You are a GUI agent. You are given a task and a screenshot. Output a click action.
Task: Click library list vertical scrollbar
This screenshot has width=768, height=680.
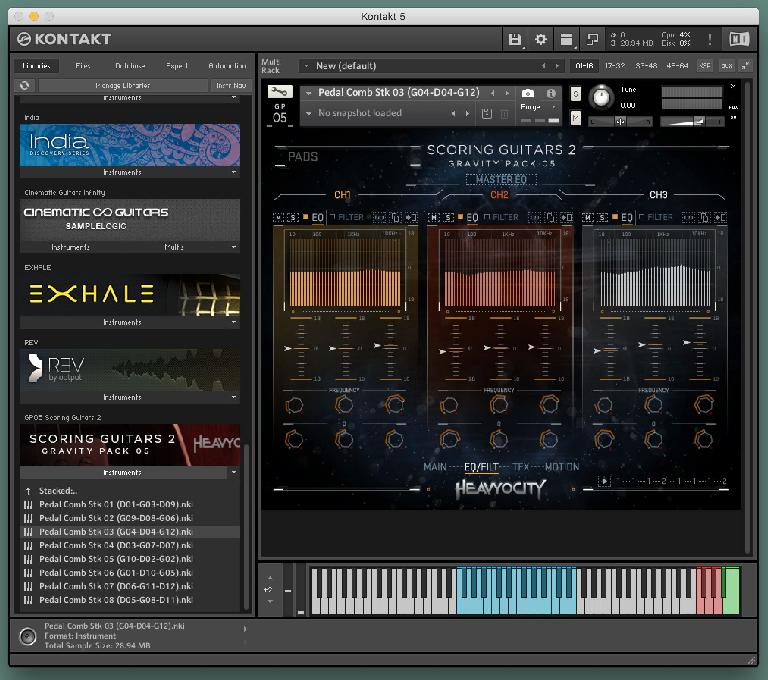[x=246, y=526]
